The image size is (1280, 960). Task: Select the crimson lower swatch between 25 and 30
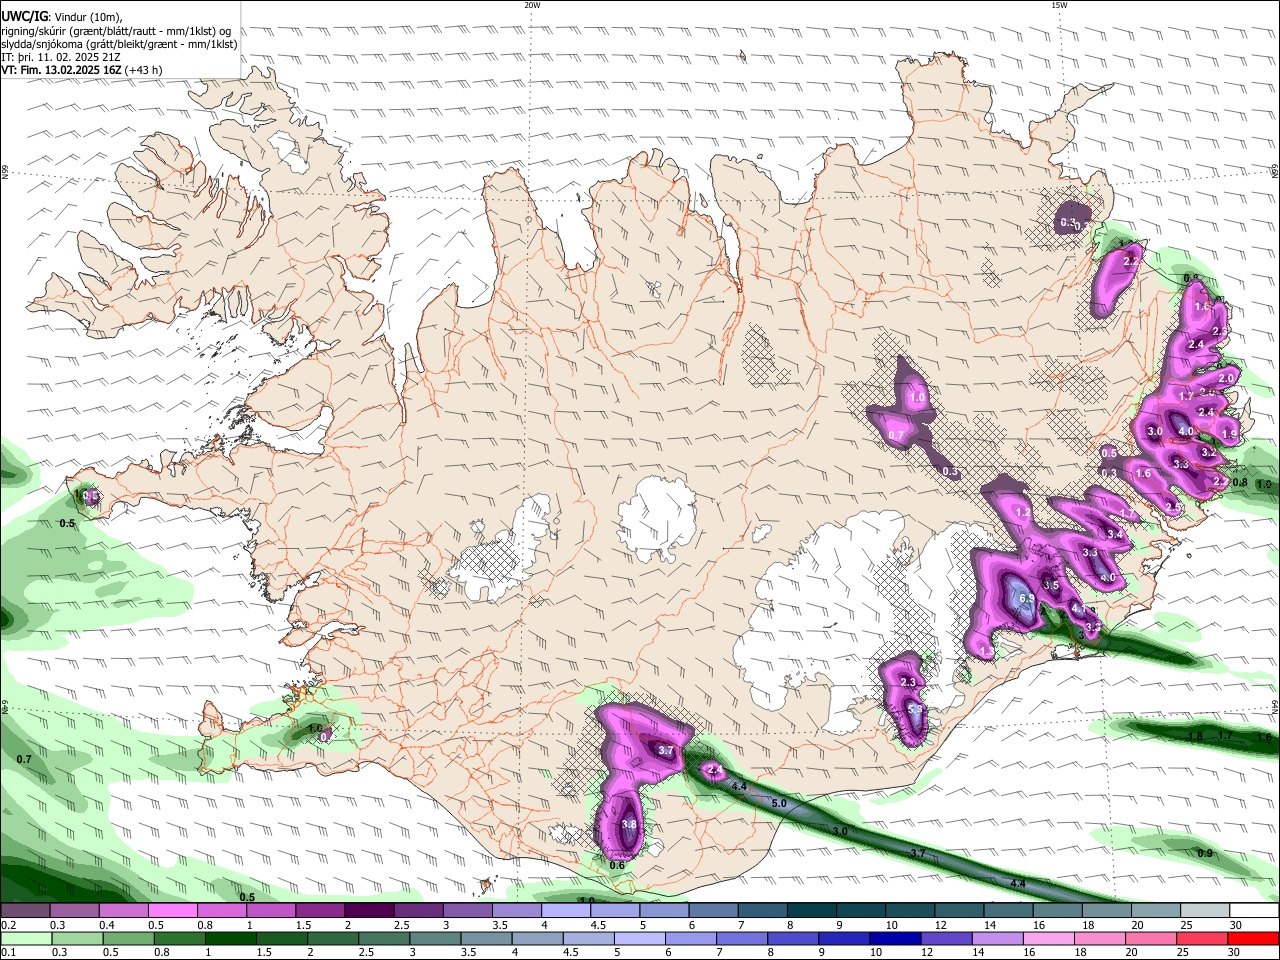click(x=1204, y=938)
